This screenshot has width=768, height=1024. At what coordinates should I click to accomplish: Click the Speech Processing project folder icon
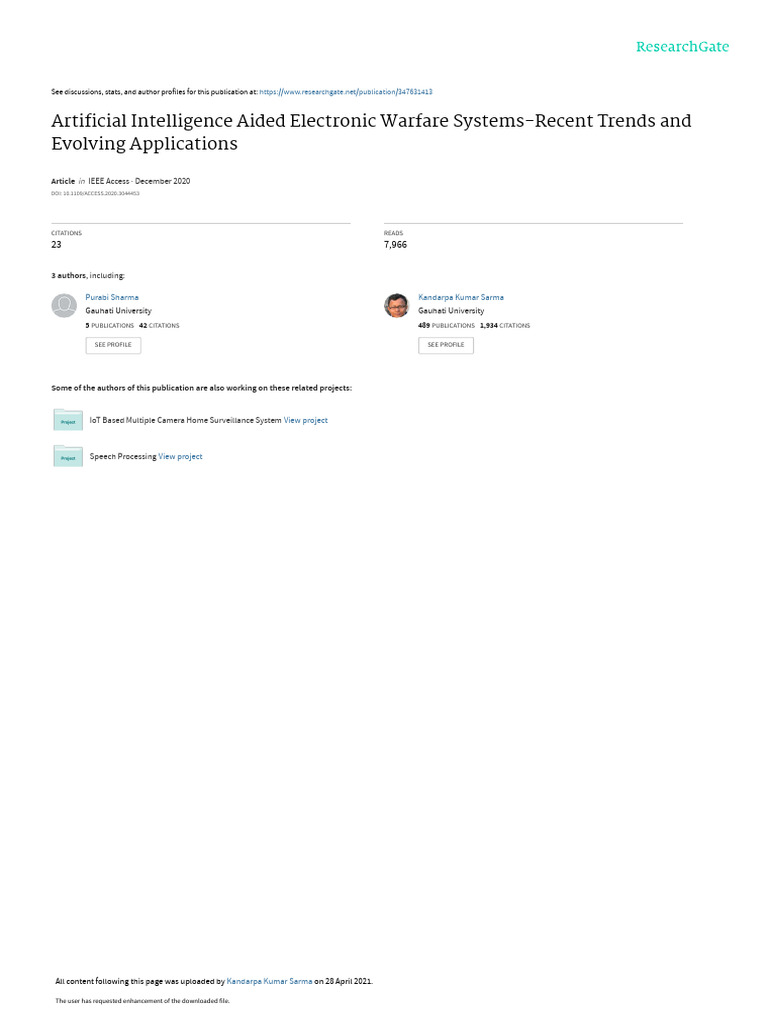click(x=68, y=456)
